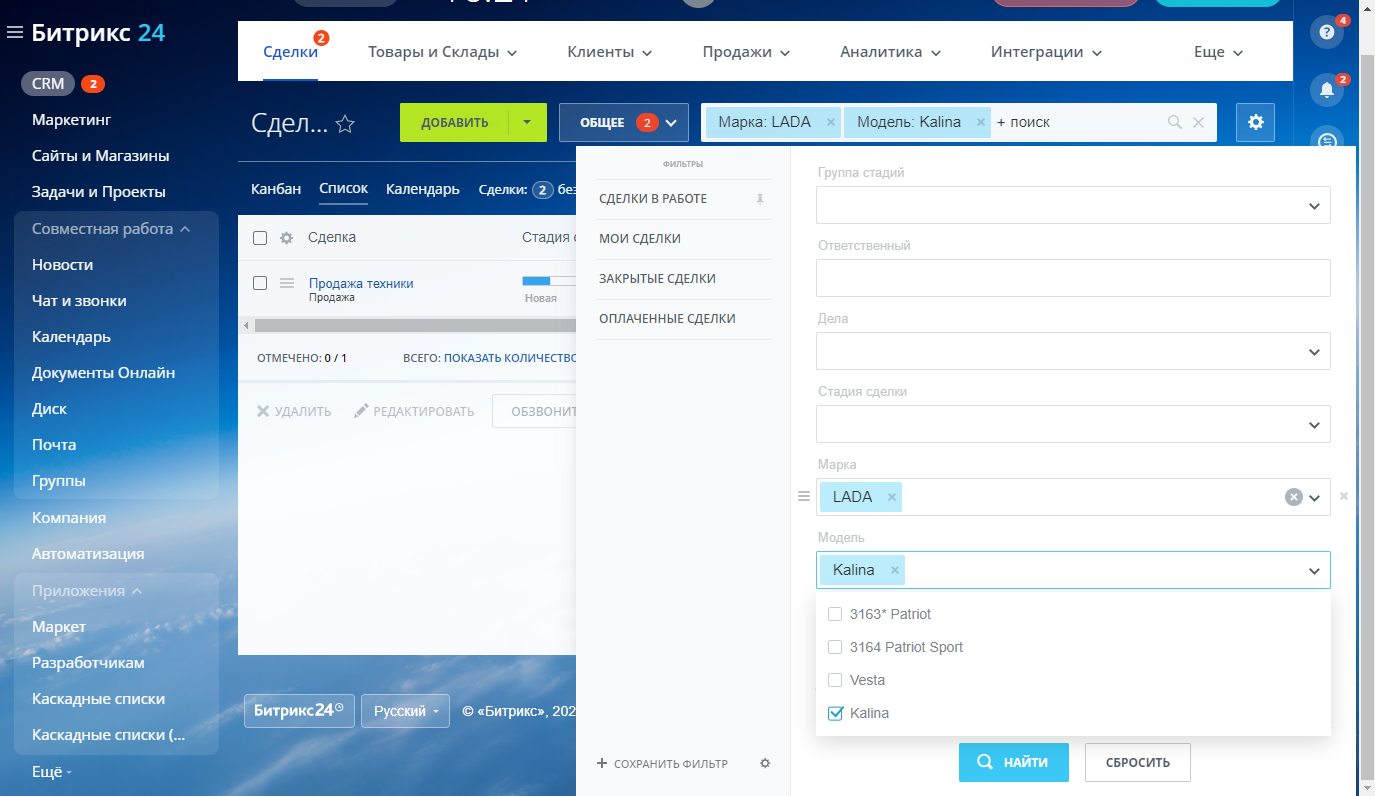Open CRM in the left sidebar

48,84
